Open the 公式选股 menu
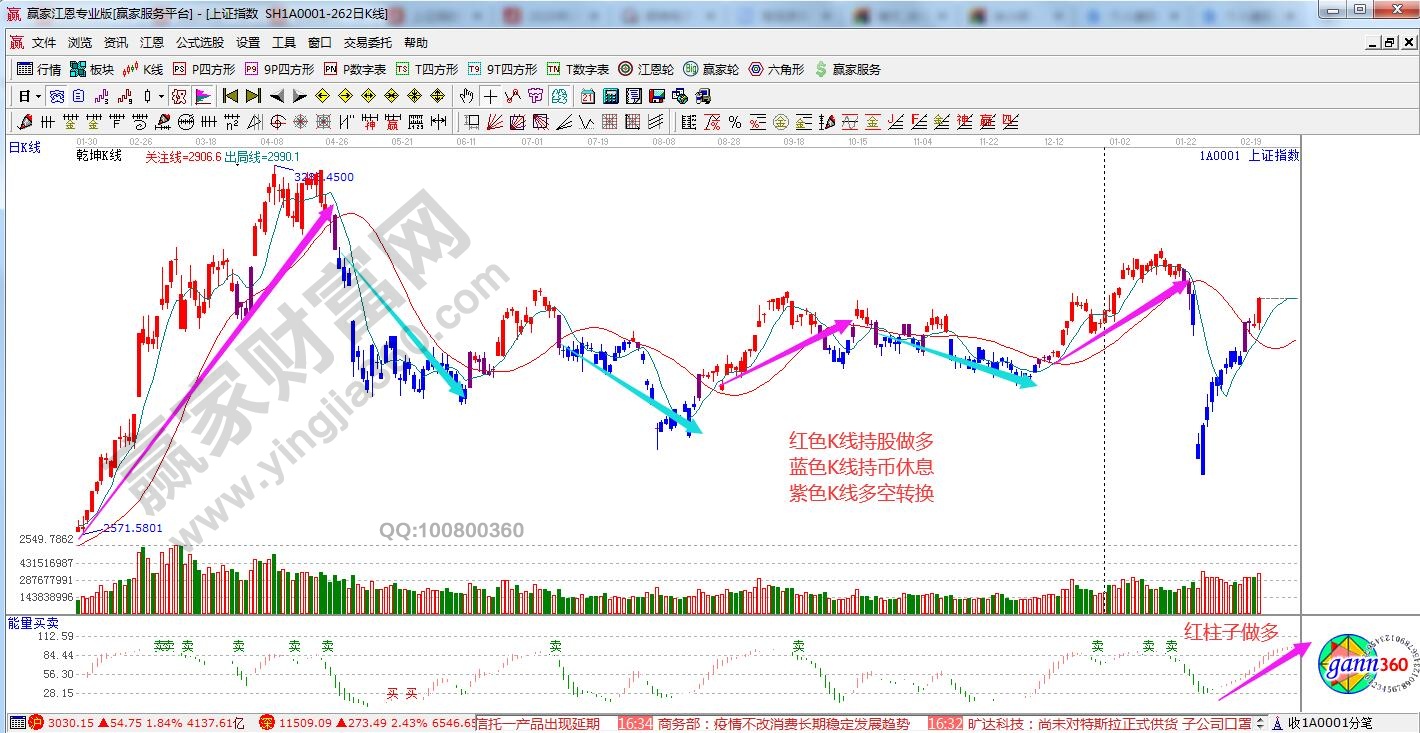1420x733 pixels. click(200, 43)
